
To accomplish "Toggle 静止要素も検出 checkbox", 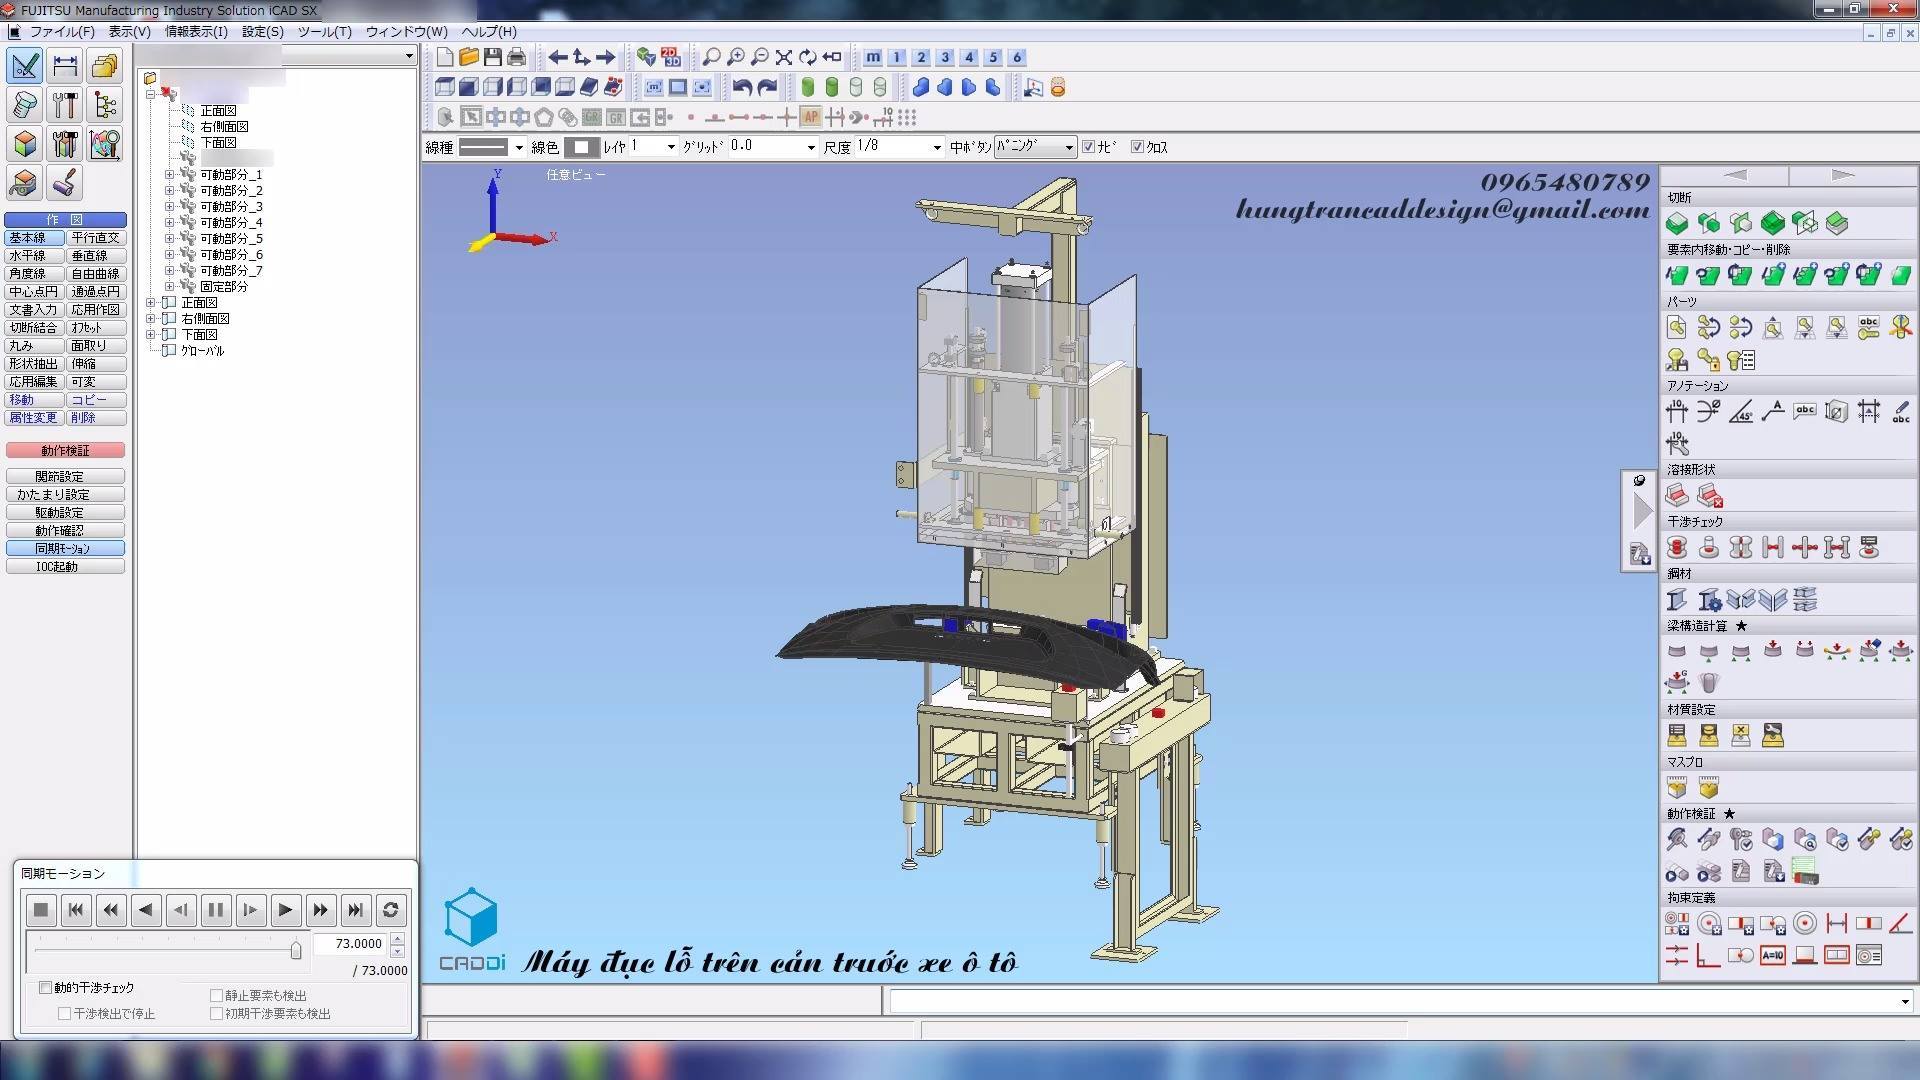I will coord(216,996).
